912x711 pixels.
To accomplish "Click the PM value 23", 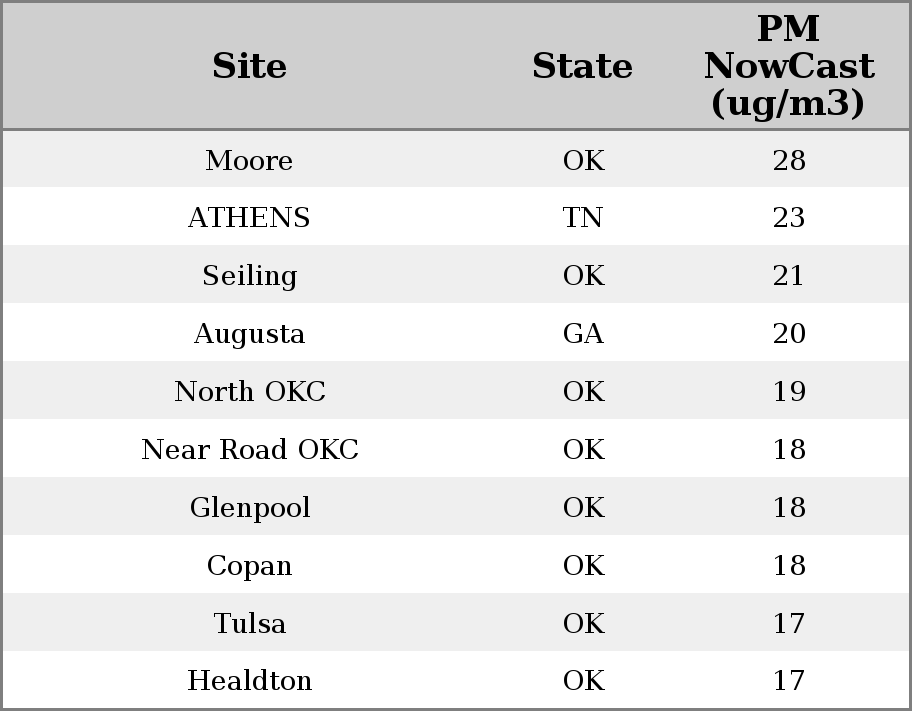I will coord(789,218).
